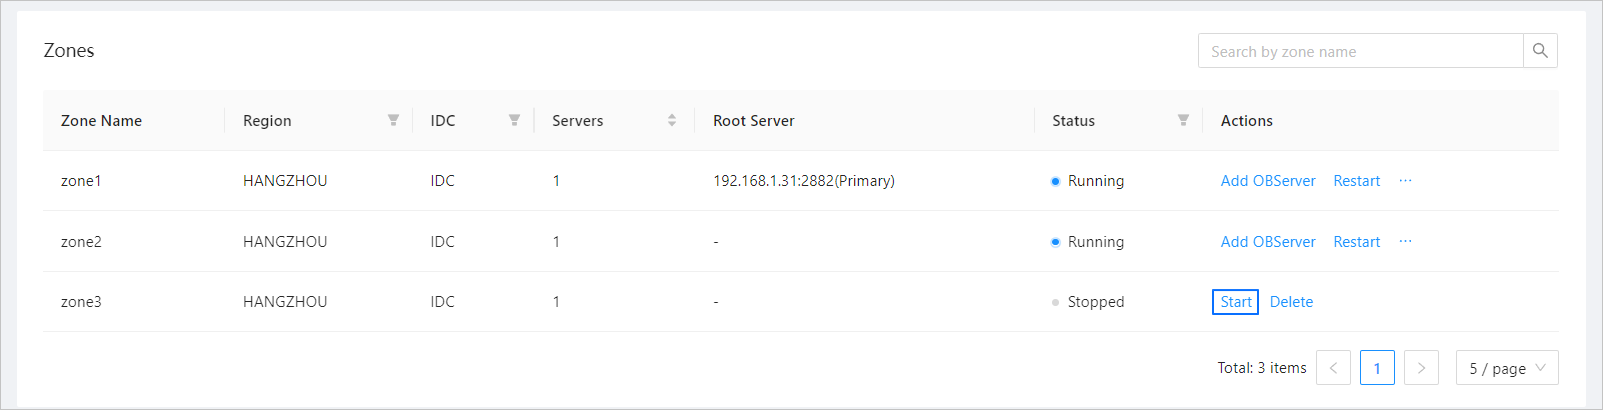Click the search magnifier icon
Screen dimensions: 1603x410
click(x=1540, y=51)
